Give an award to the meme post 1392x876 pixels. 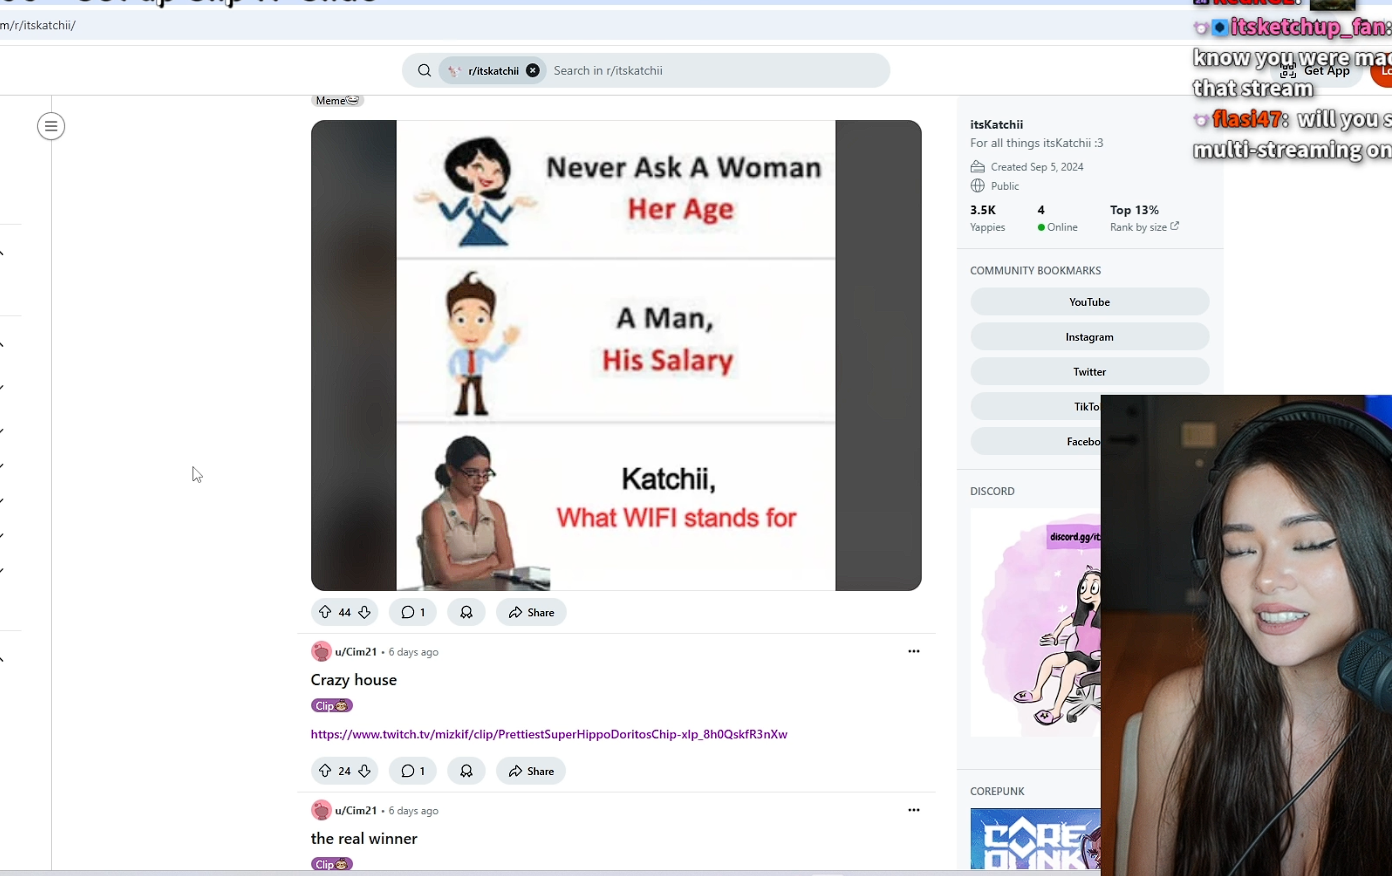pyautogui.click(x=466, y=612)
